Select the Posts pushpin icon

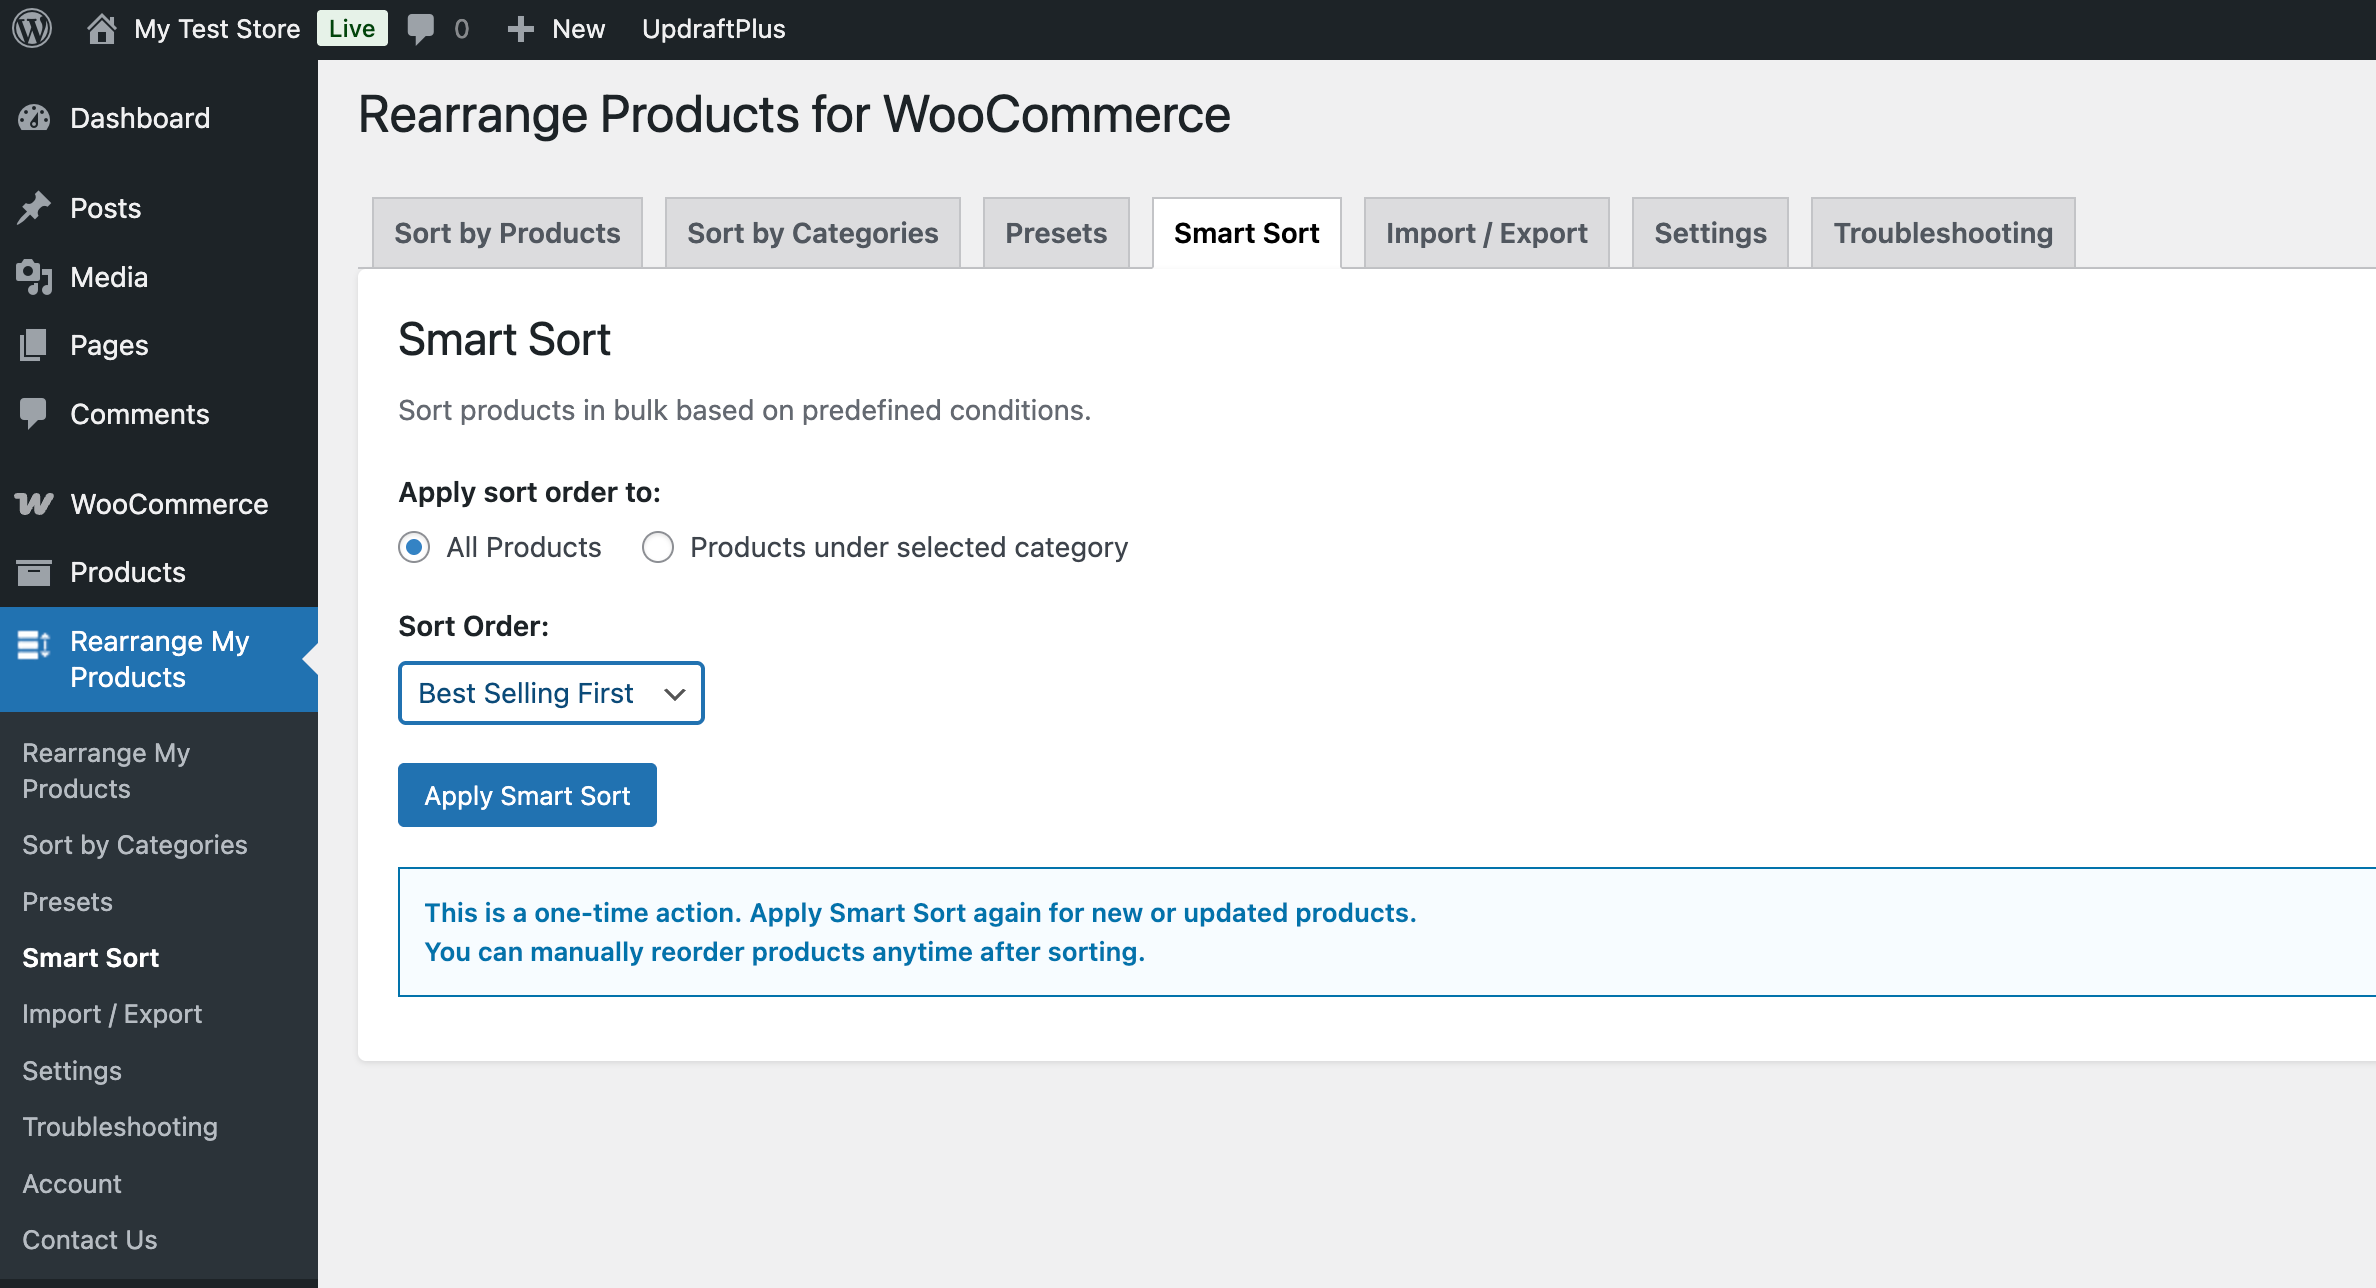tap(34, 207)
